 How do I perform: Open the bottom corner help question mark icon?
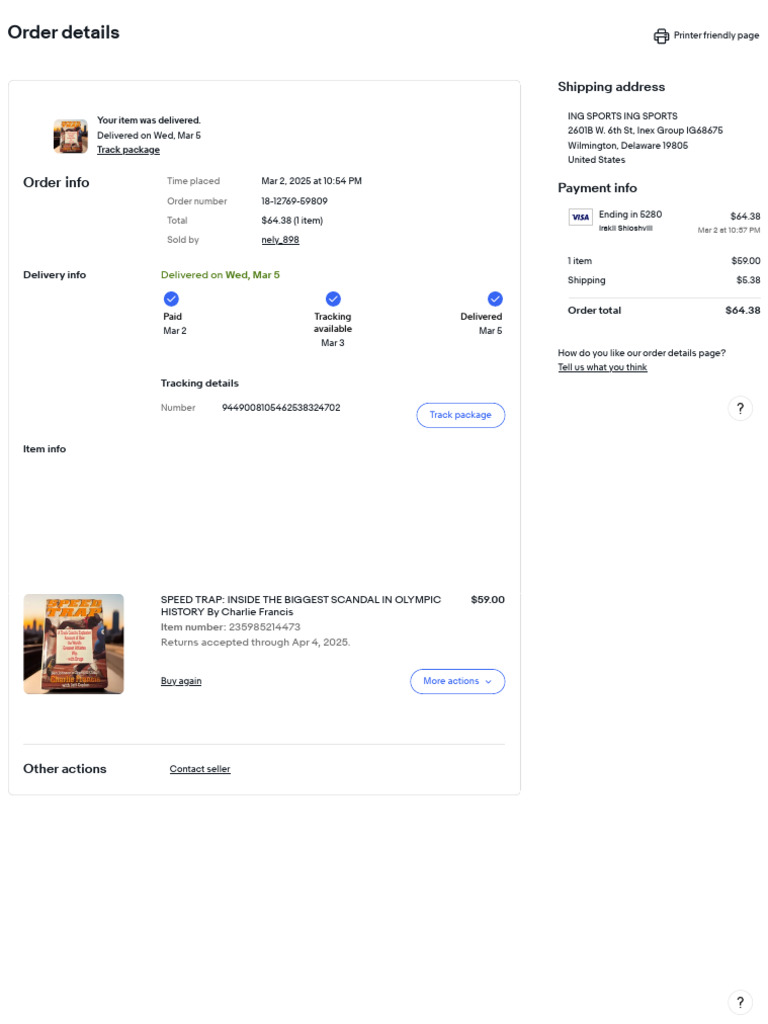click(x=740, y=1002)
